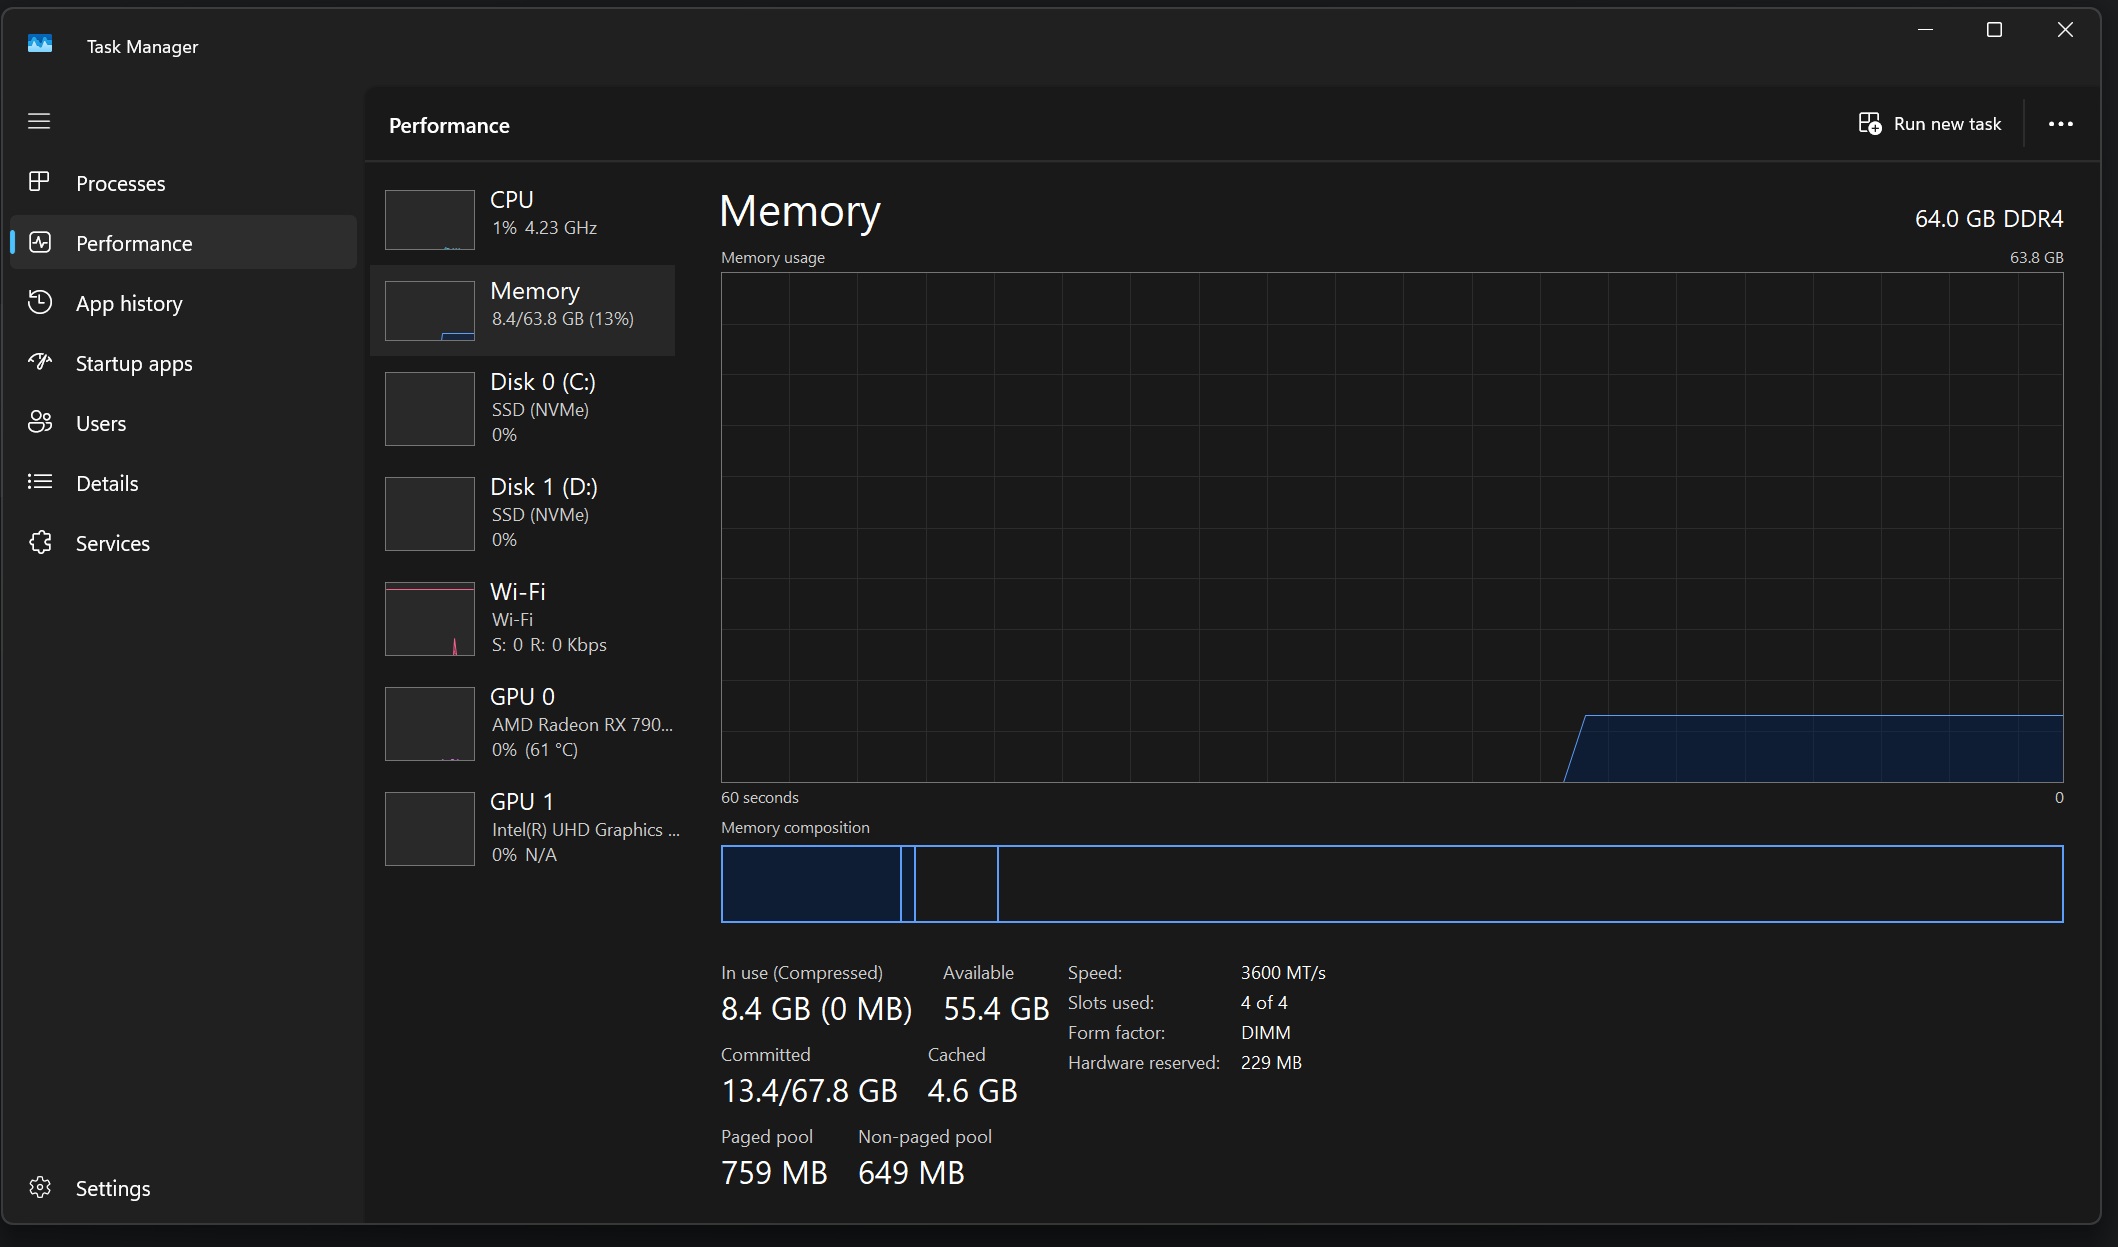This screenshot has width=2118, height=1247.
Task: Click the Form factor value DIMM
Action: [1265, 1032]
